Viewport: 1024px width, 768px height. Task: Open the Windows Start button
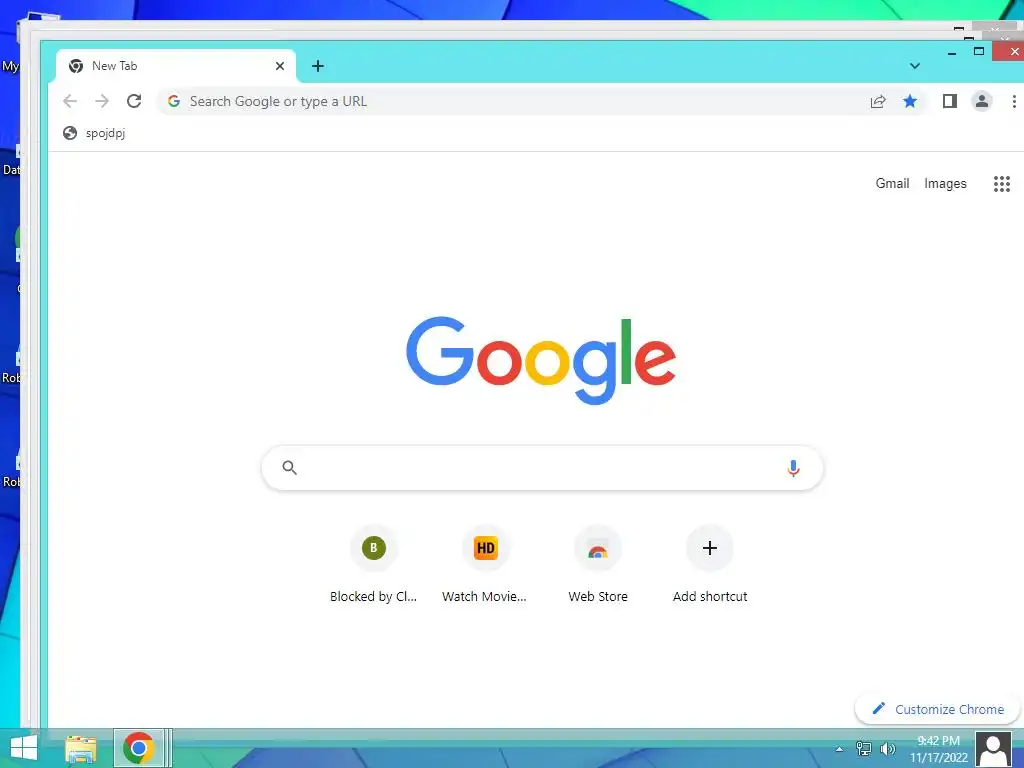click(x=24, y=748)
